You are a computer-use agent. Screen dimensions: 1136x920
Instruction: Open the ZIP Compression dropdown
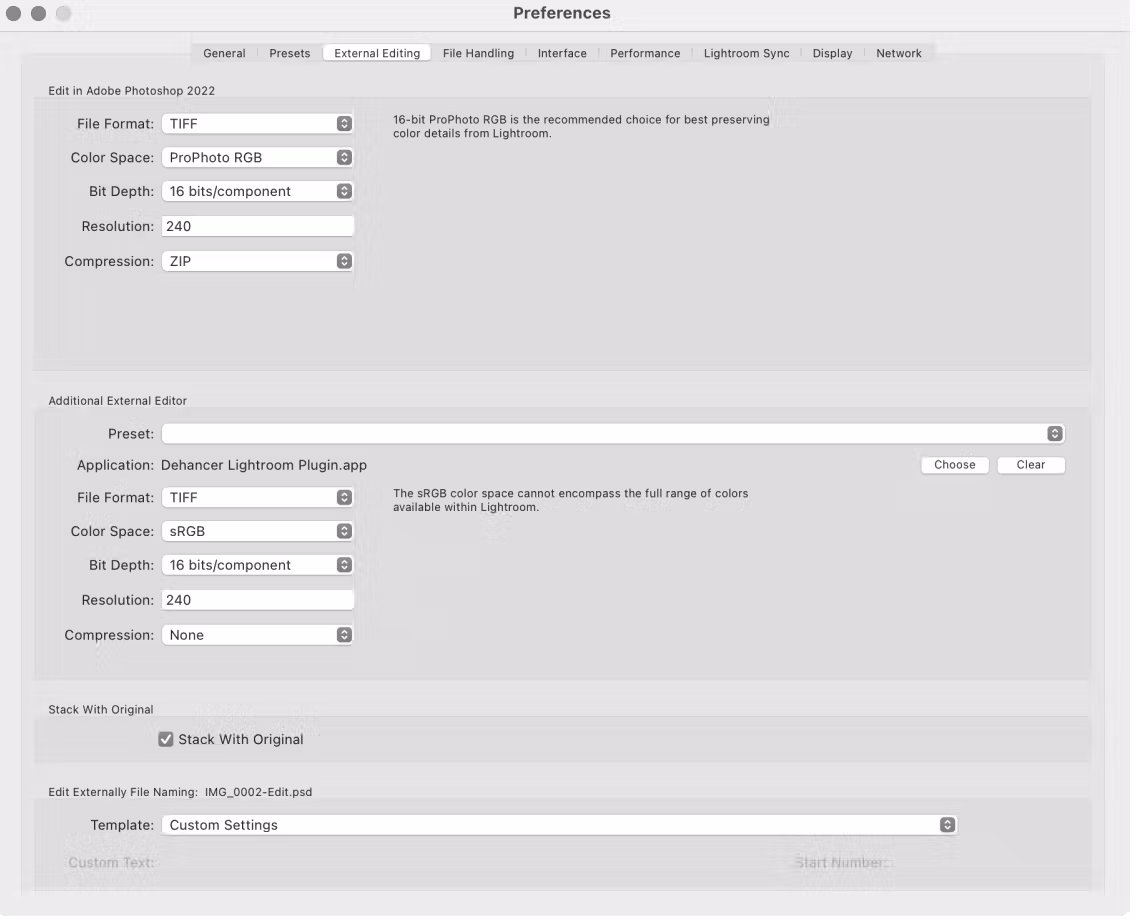[x=257, y=262]
